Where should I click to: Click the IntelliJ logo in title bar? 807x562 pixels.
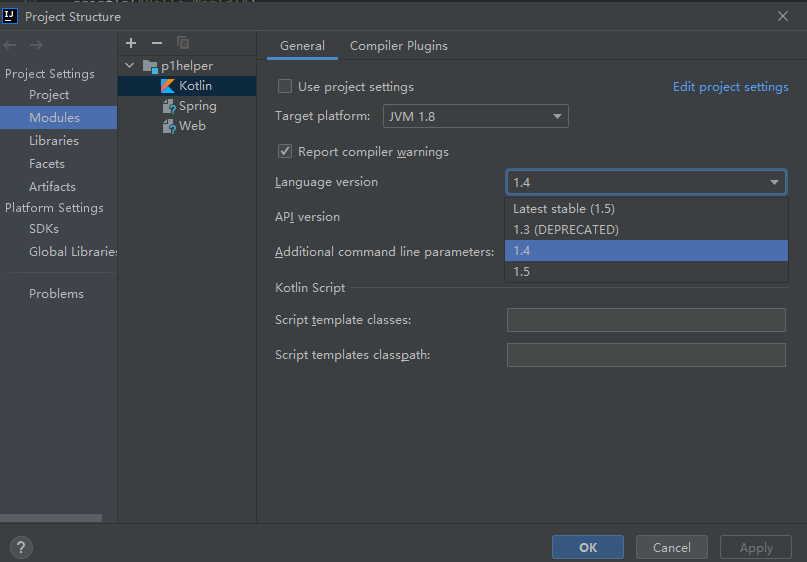pyautogui.click(x=10, y=16)
